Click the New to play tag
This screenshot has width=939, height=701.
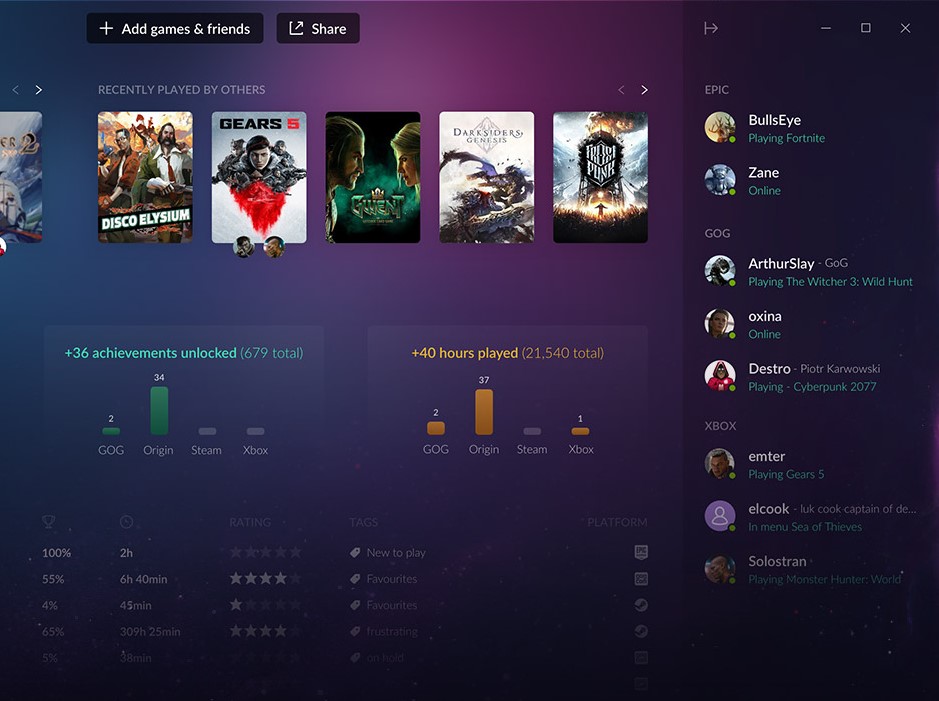coord(396,553)
